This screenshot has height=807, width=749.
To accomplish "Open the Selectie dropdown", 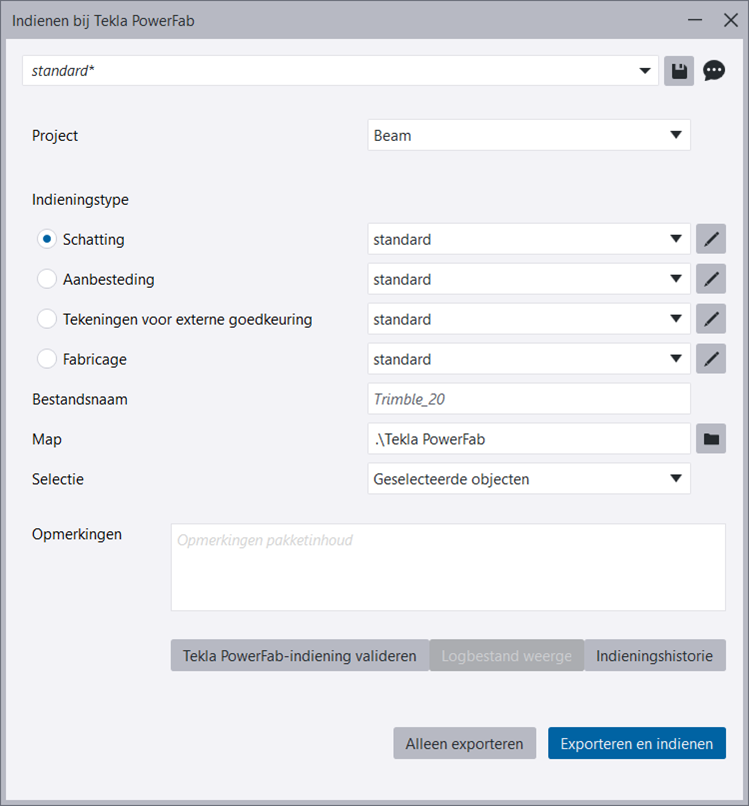I will 529,479.
